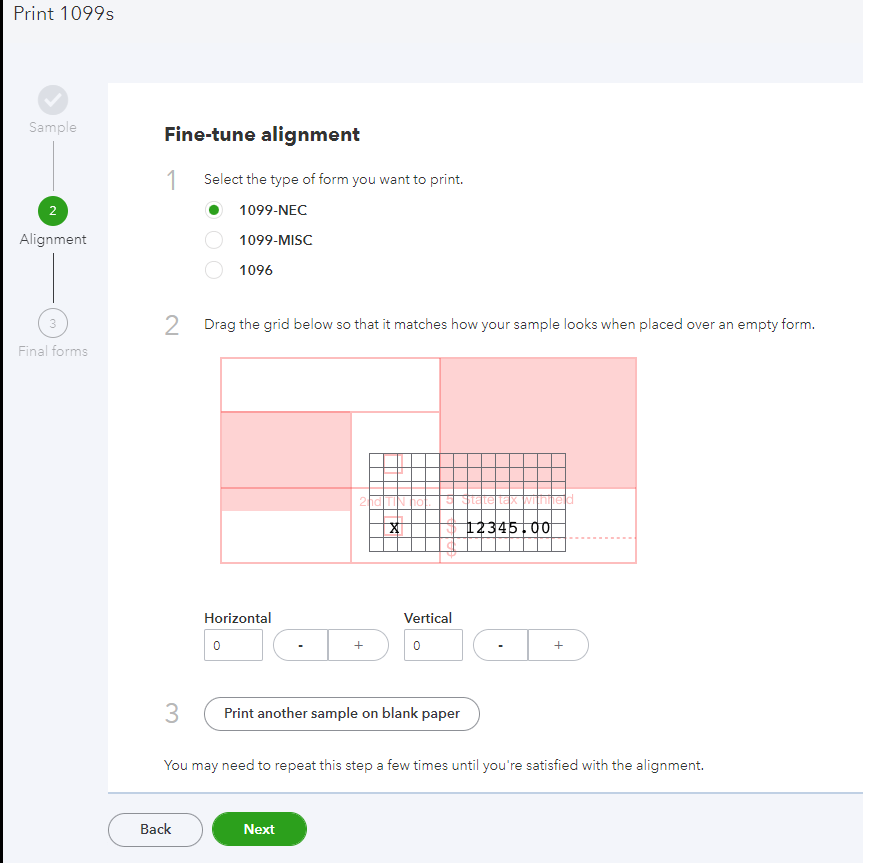This screenshot has height=863, width=880.
Task: Decrease the Horizontal offset with minus
Action: pos(301,646)
